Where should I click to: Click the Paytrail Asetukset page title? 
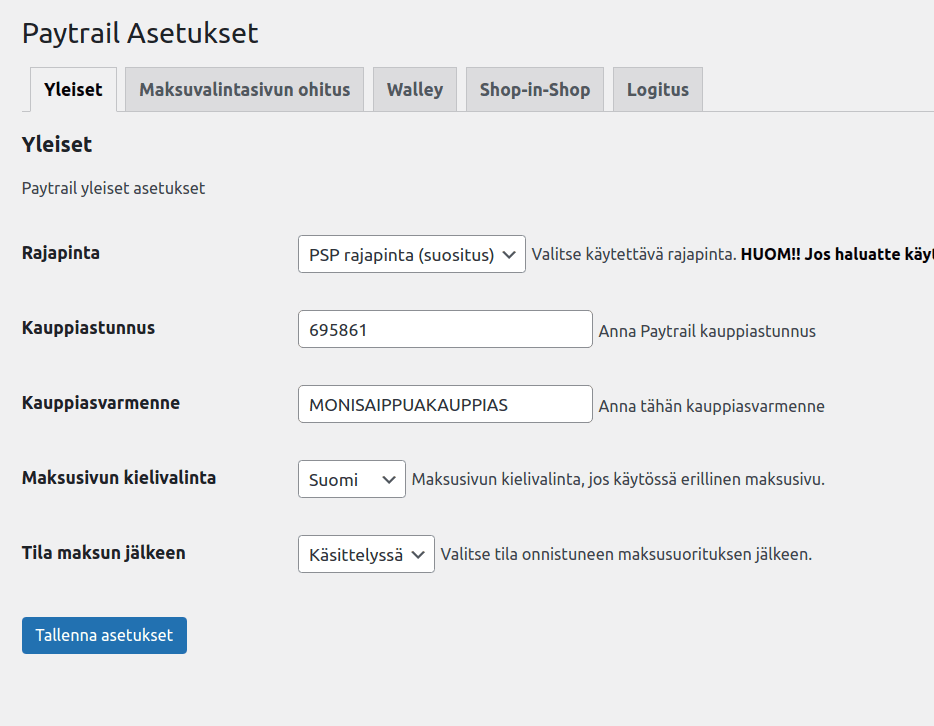click(x=140, y=33)
